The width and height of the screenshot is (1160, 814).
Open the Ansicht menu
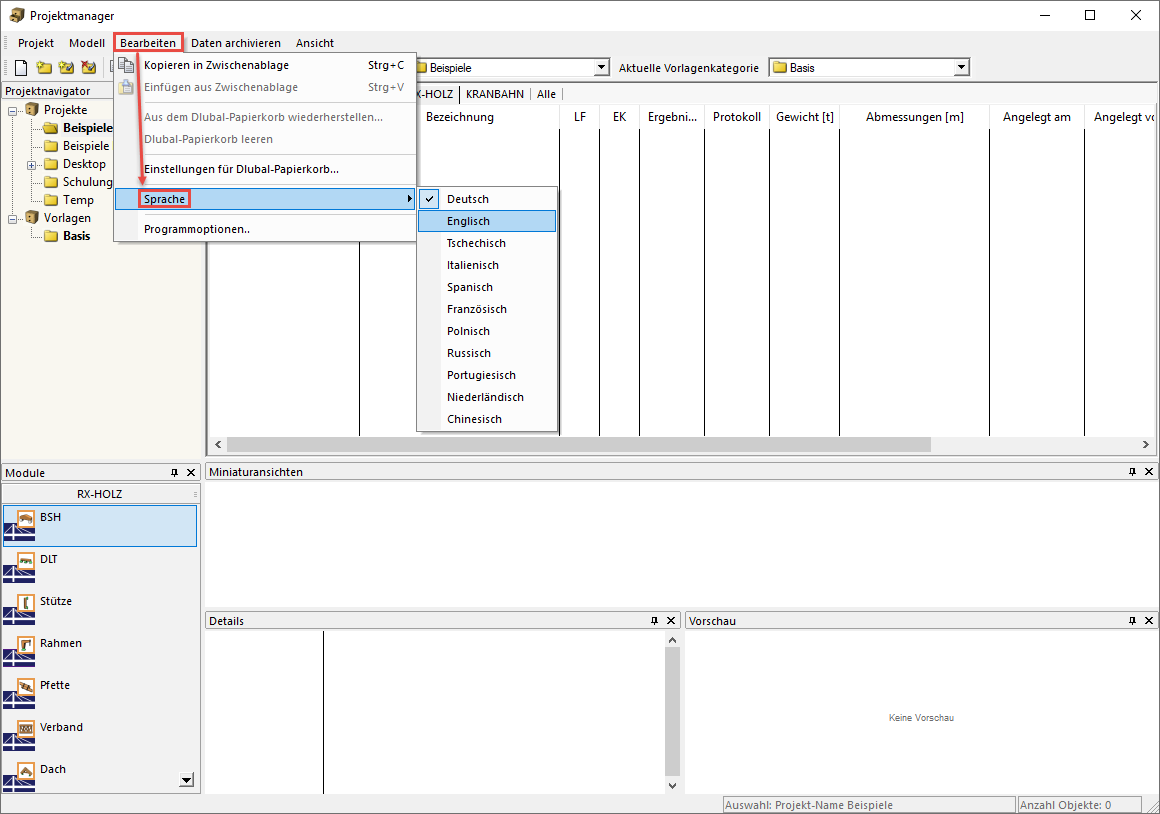(x=315, y=43)
